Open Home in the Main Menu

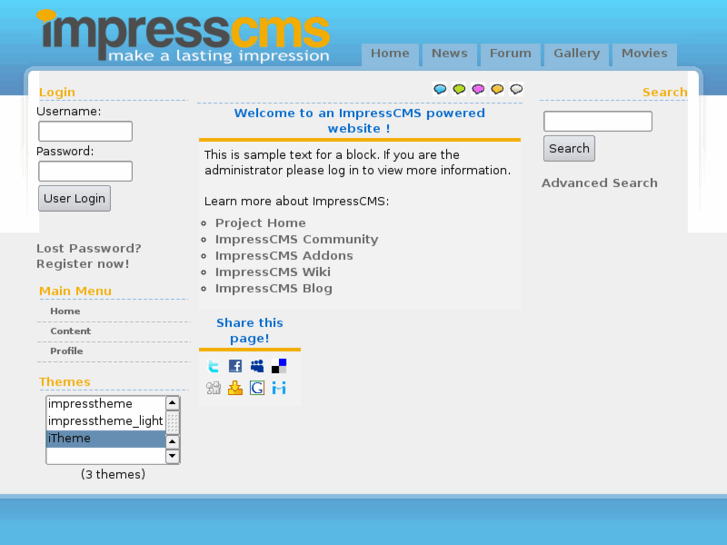(65, 311)
